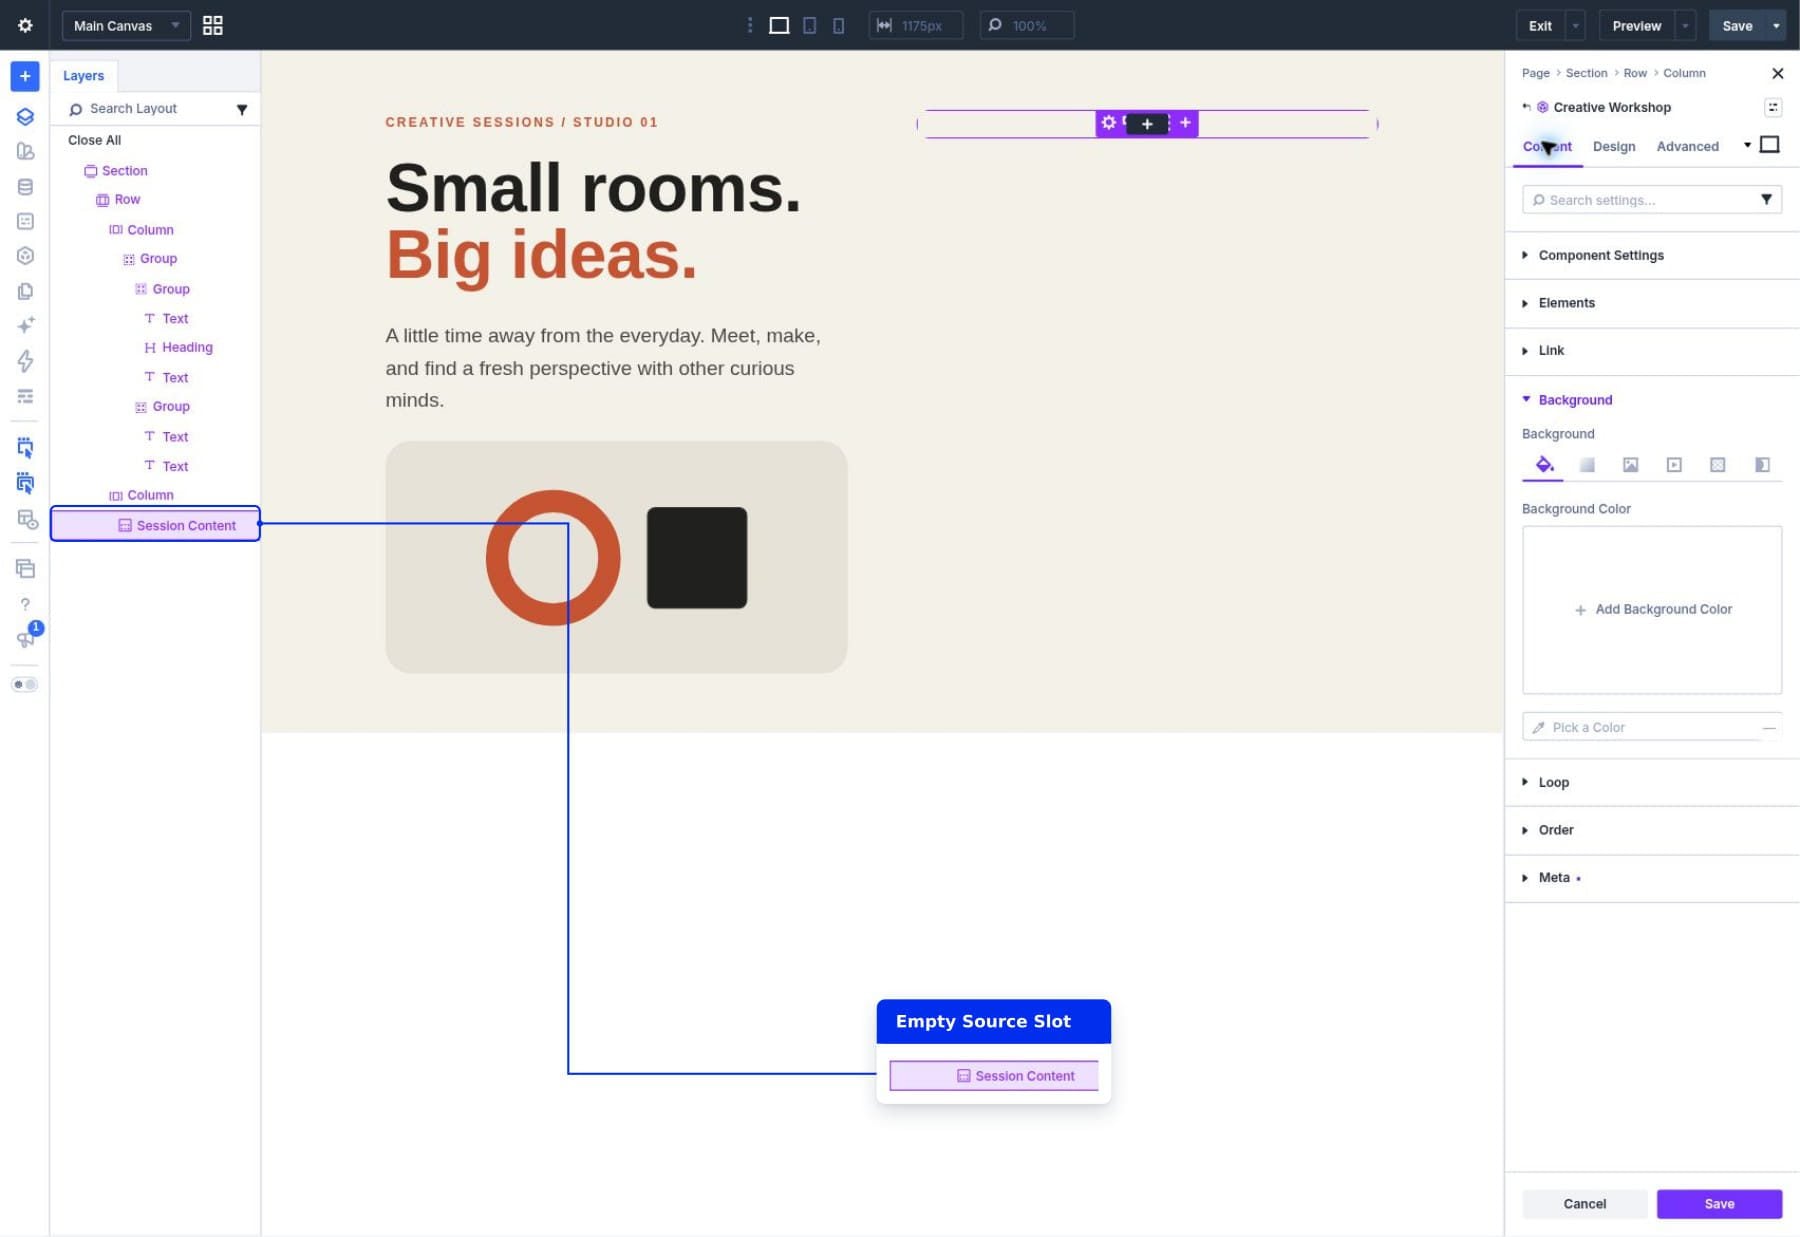Switch to the Advanced tab
1800x1237 pixels.
pos(1687,146)
